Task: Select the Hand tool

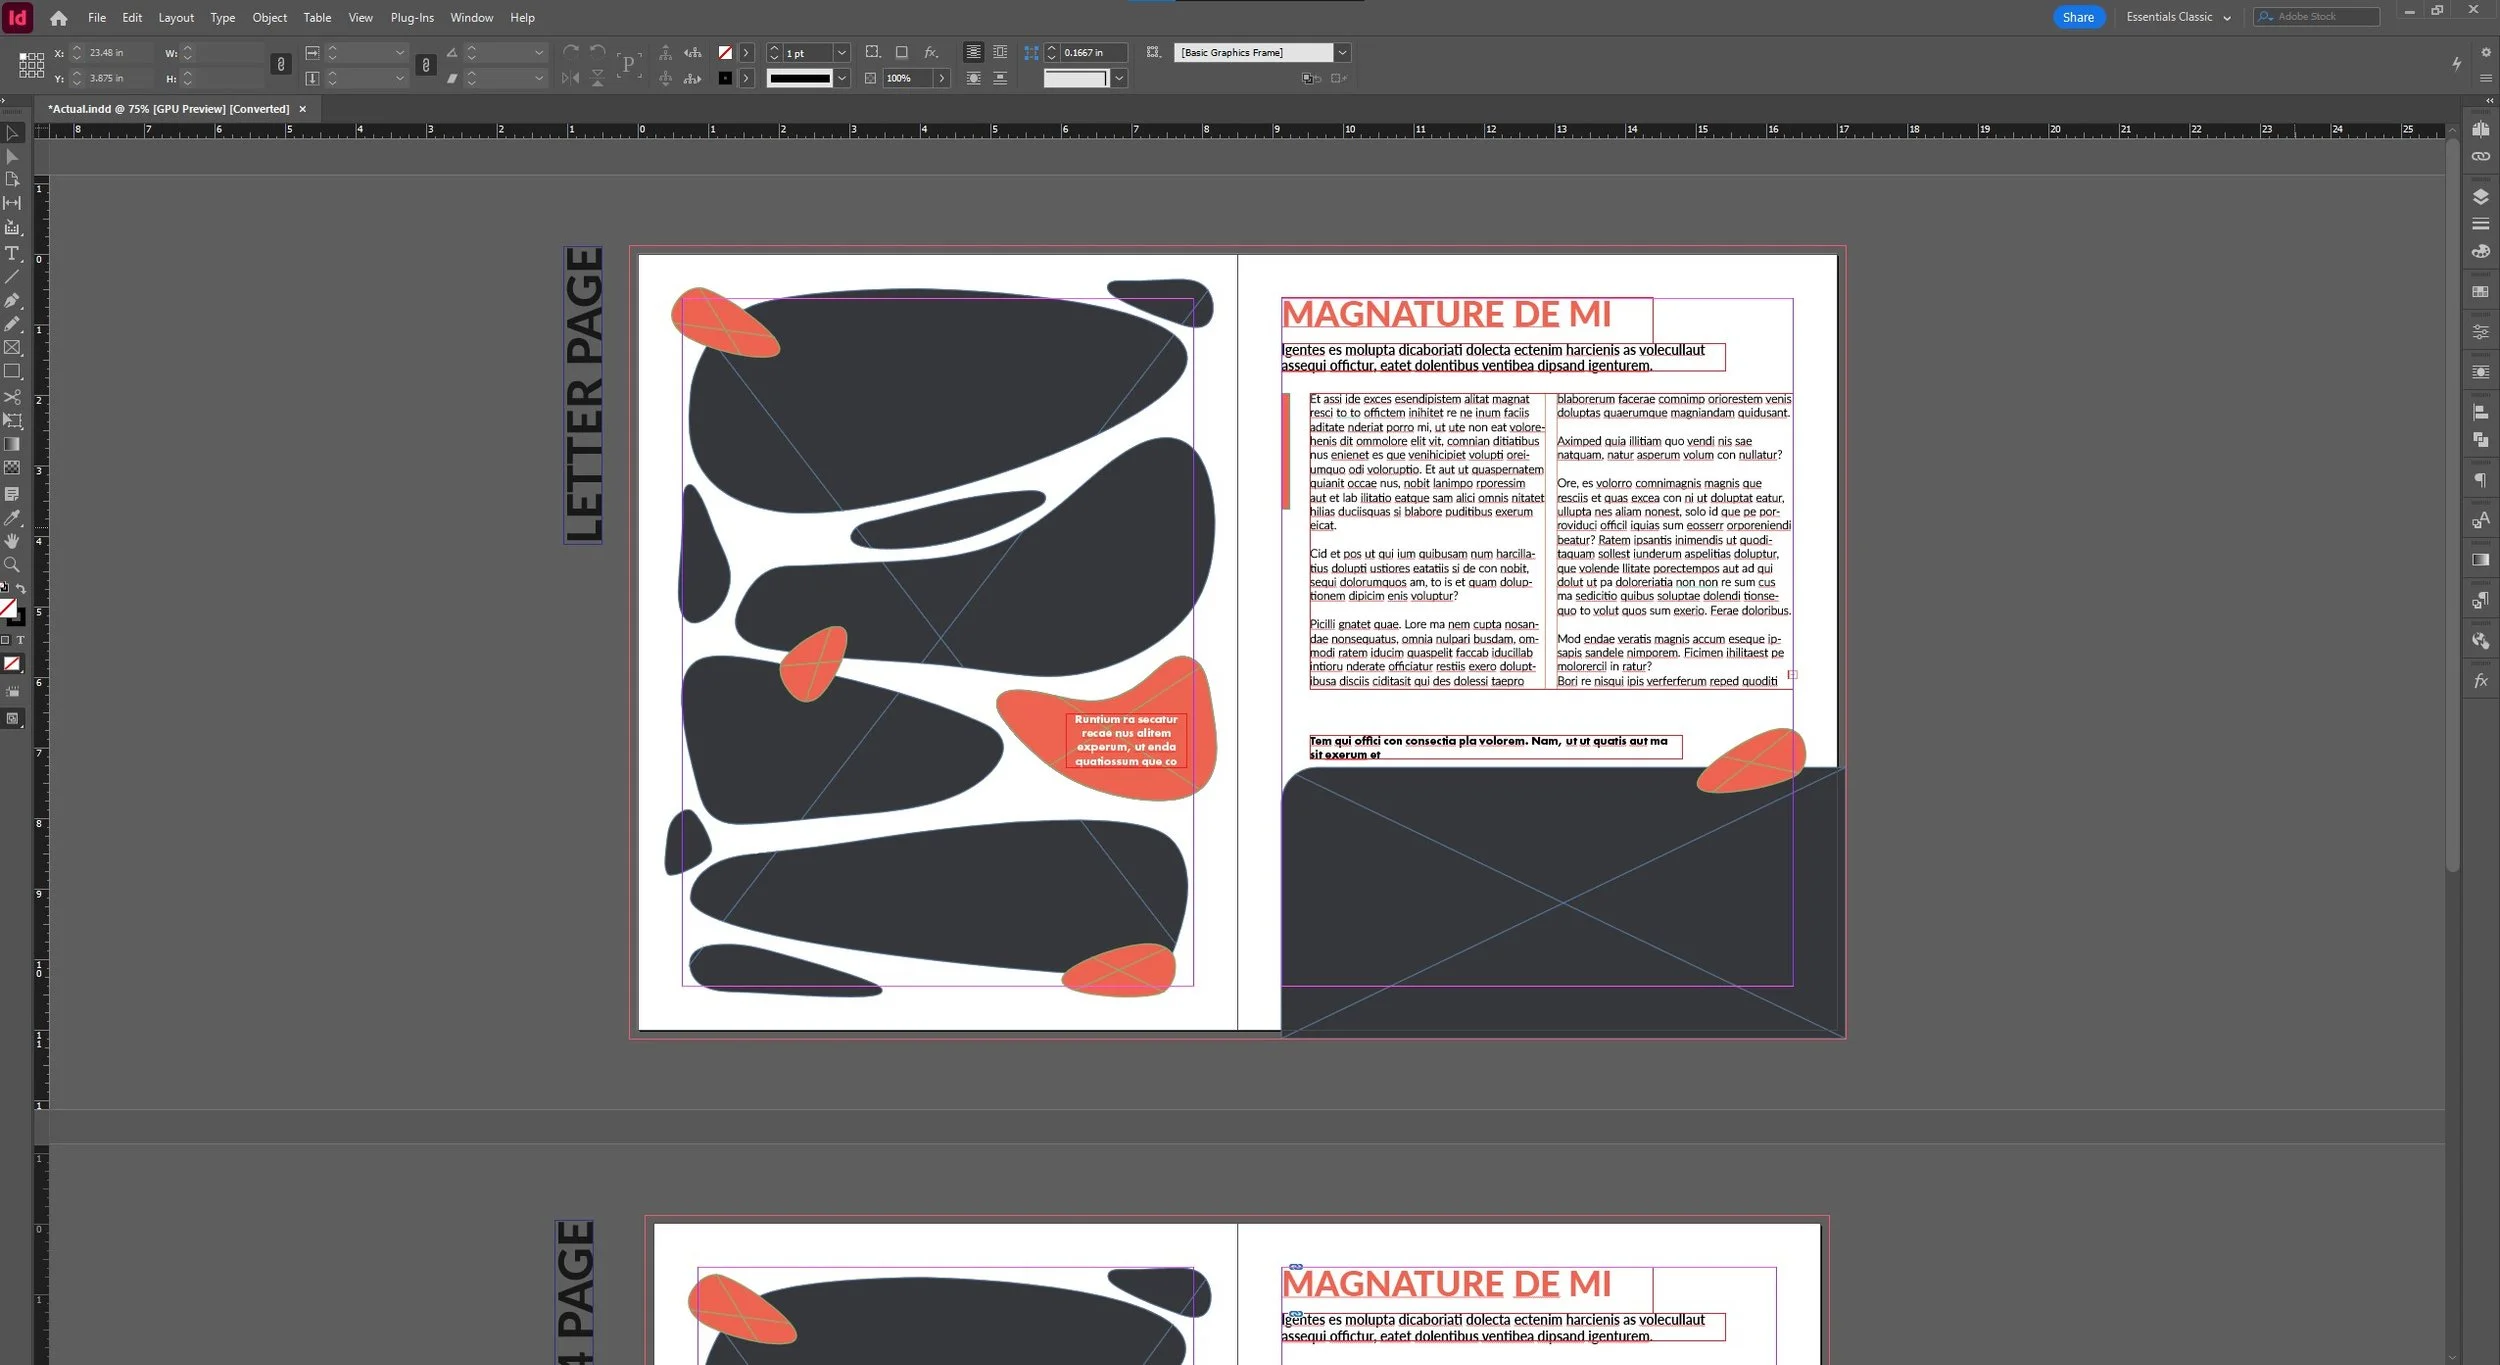Action: [x=12, y=541]
